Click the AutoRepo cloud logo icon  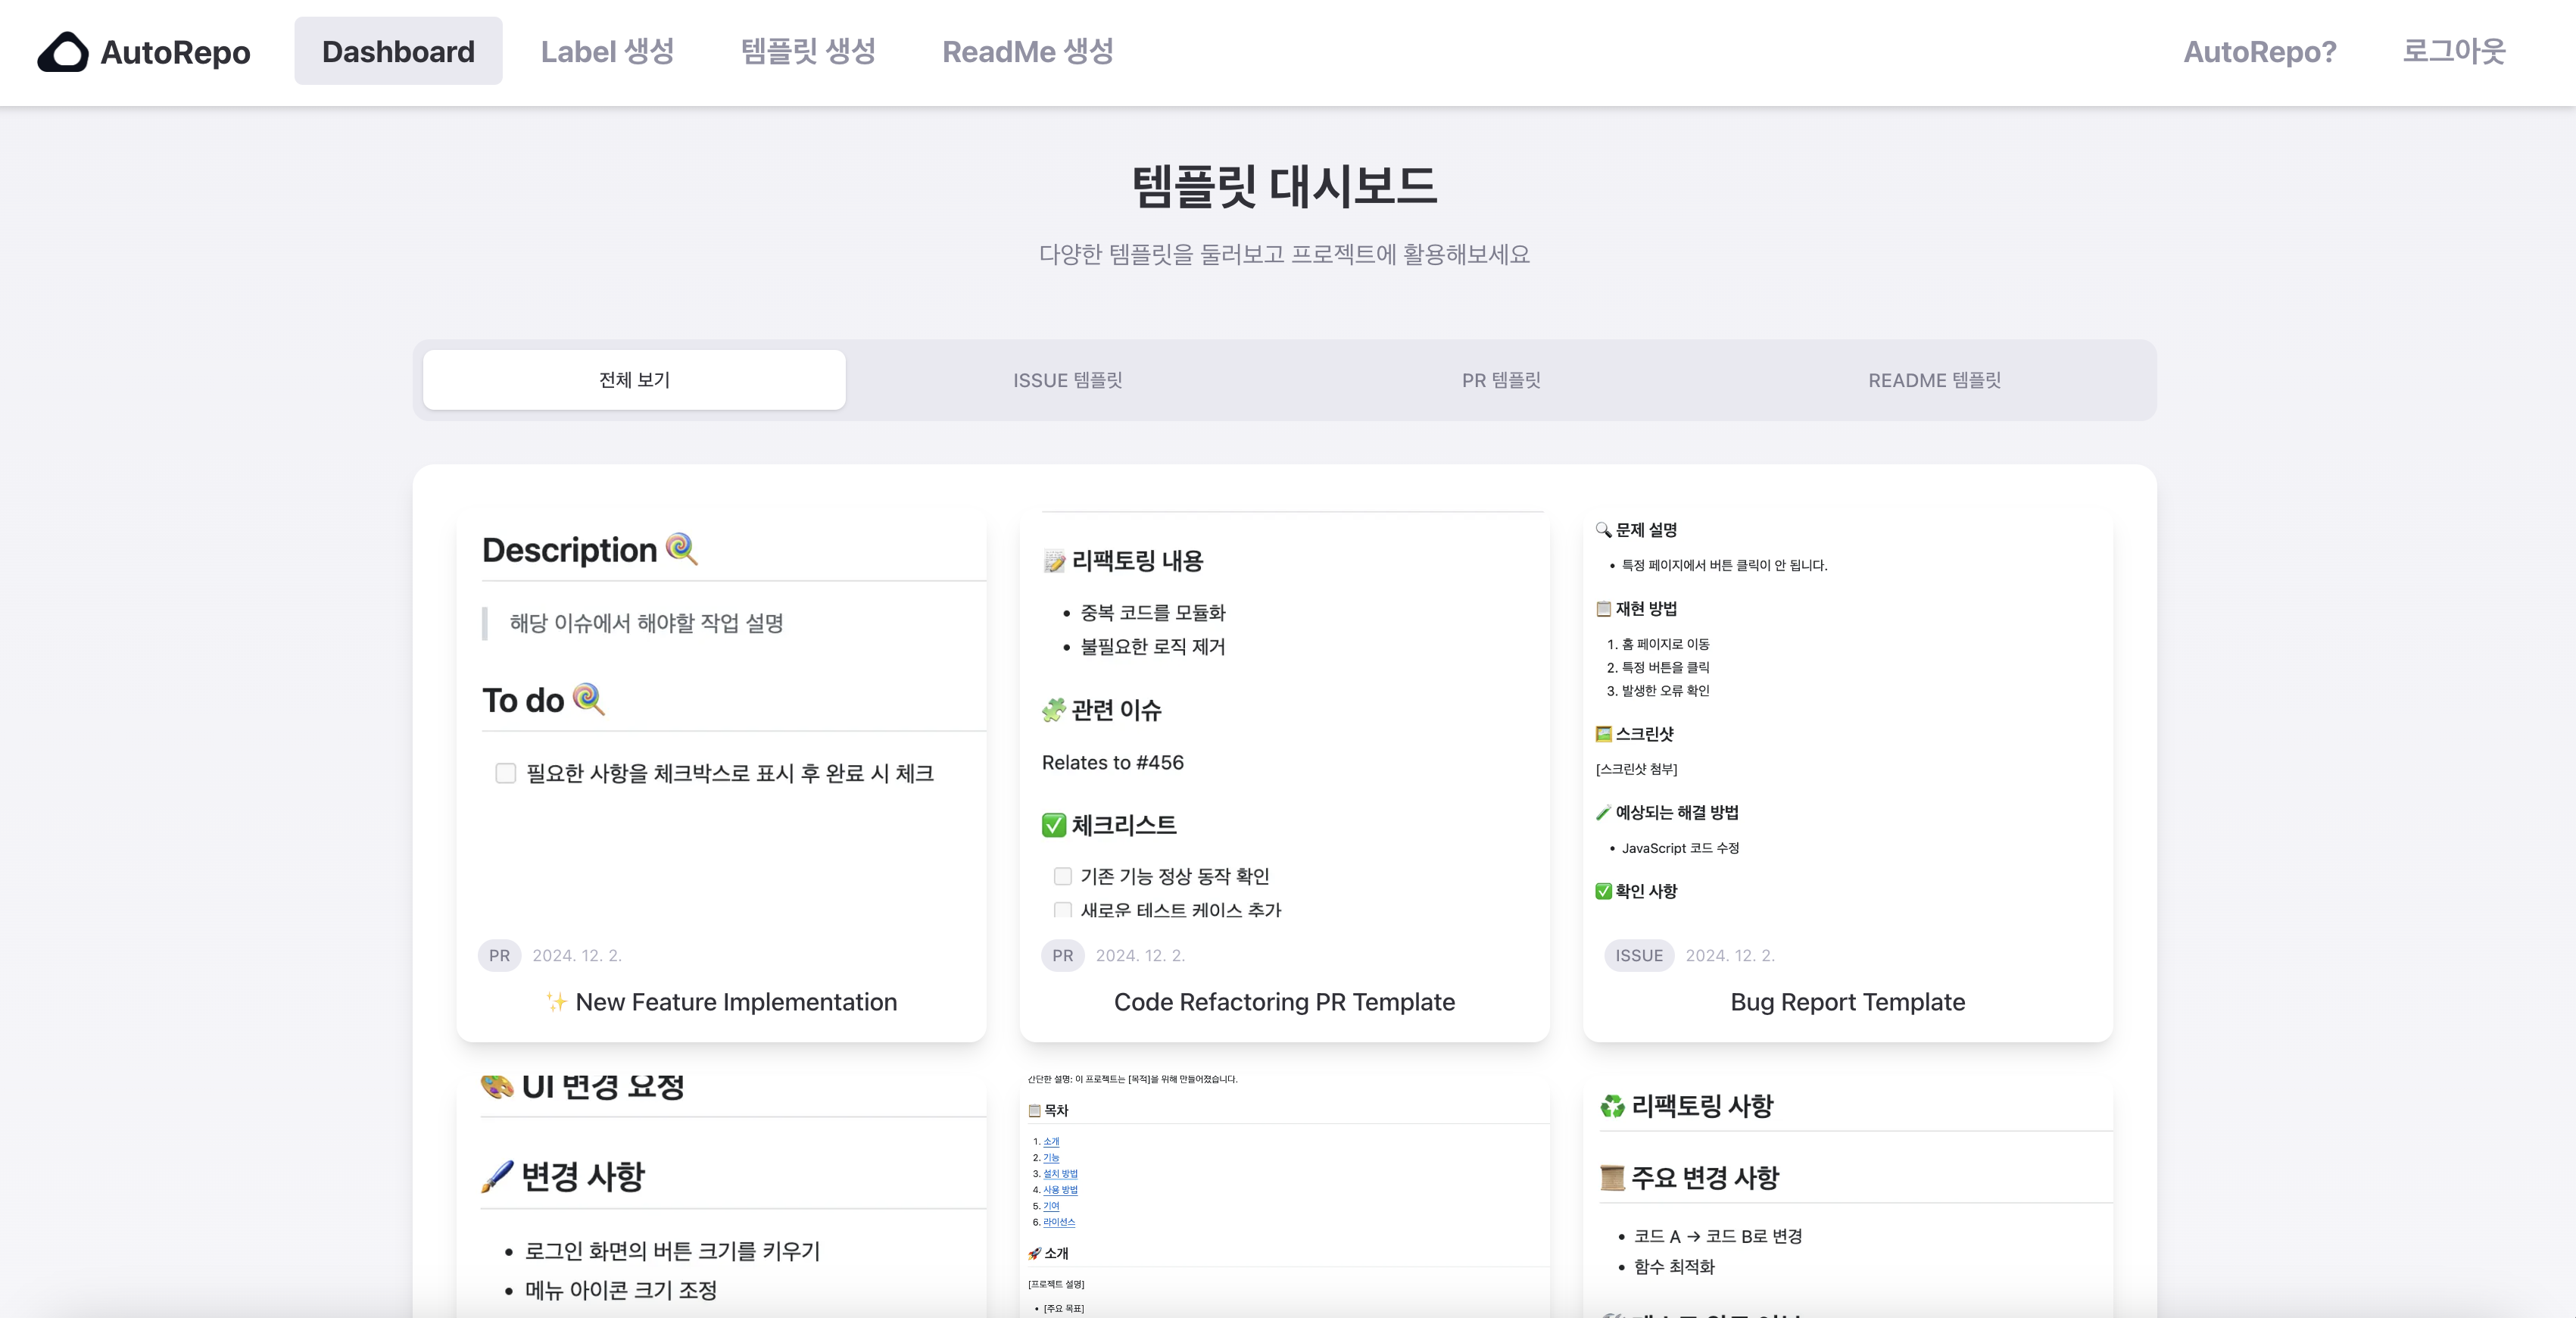(63, 52)
